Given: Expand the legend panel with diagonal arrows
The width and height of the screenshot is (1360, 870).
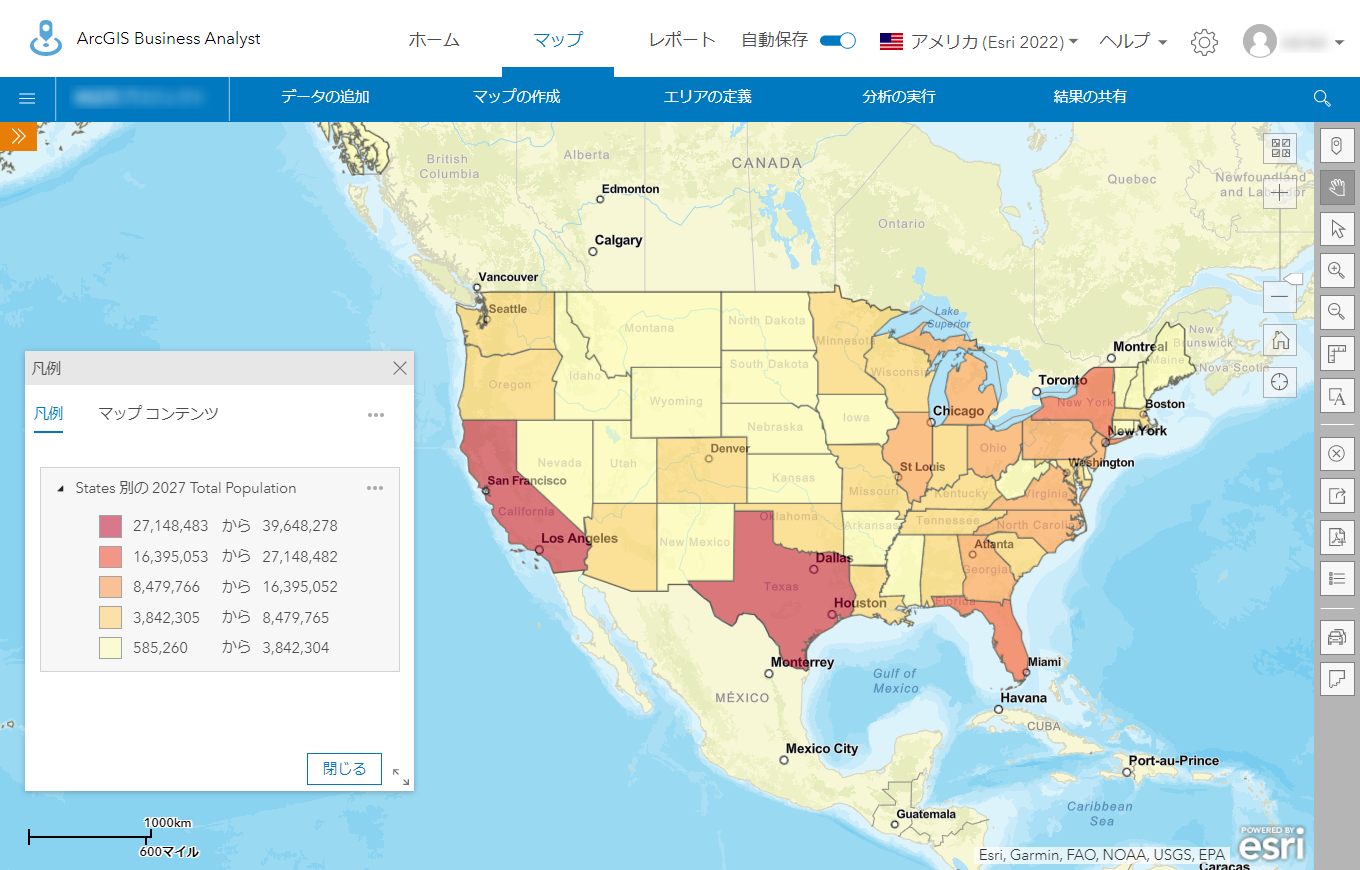Looking at the screenshot, I should 400,776.
